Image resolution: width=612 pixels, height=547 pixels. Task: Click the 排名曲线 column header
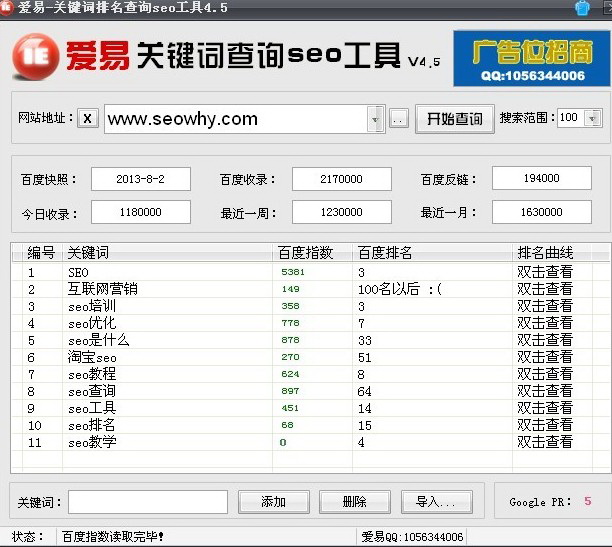[x=552, y=253]
